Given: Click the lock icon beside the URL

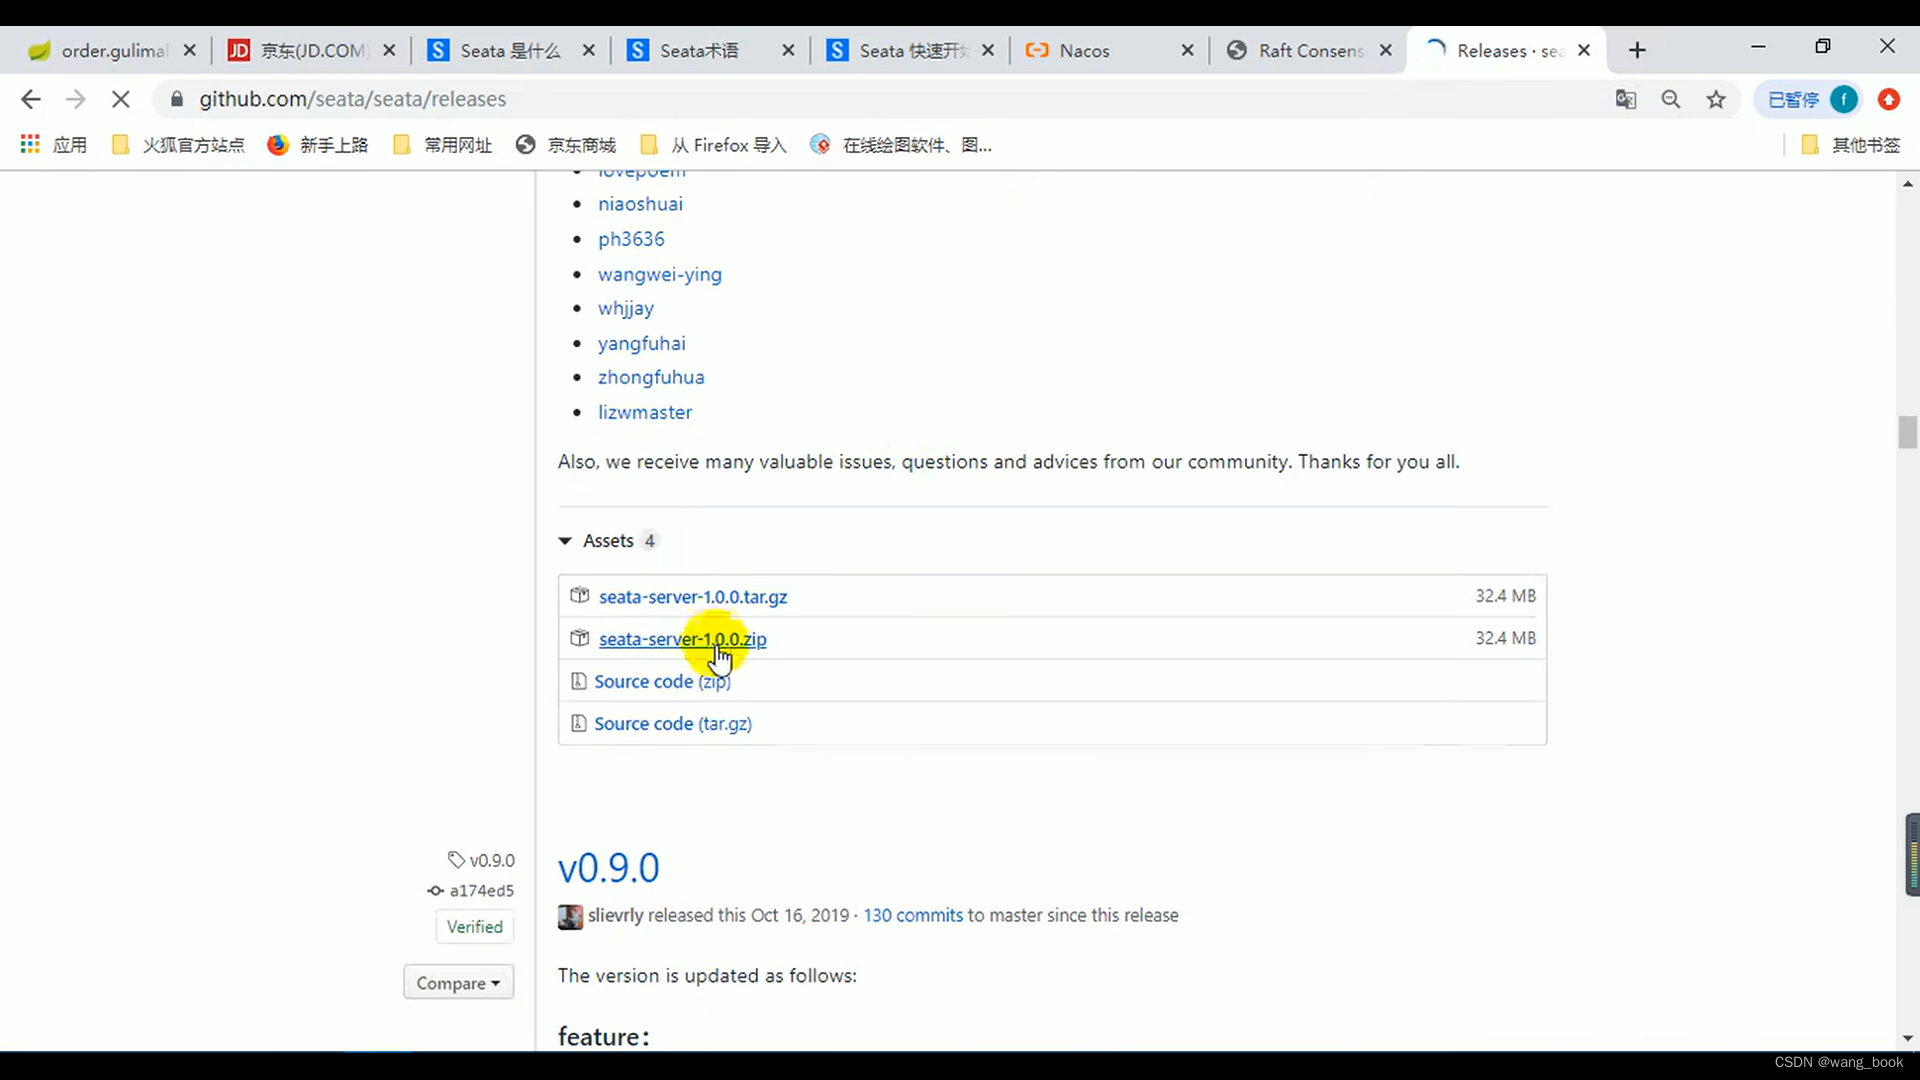Looking at the screenshot, I should [177, 99].
